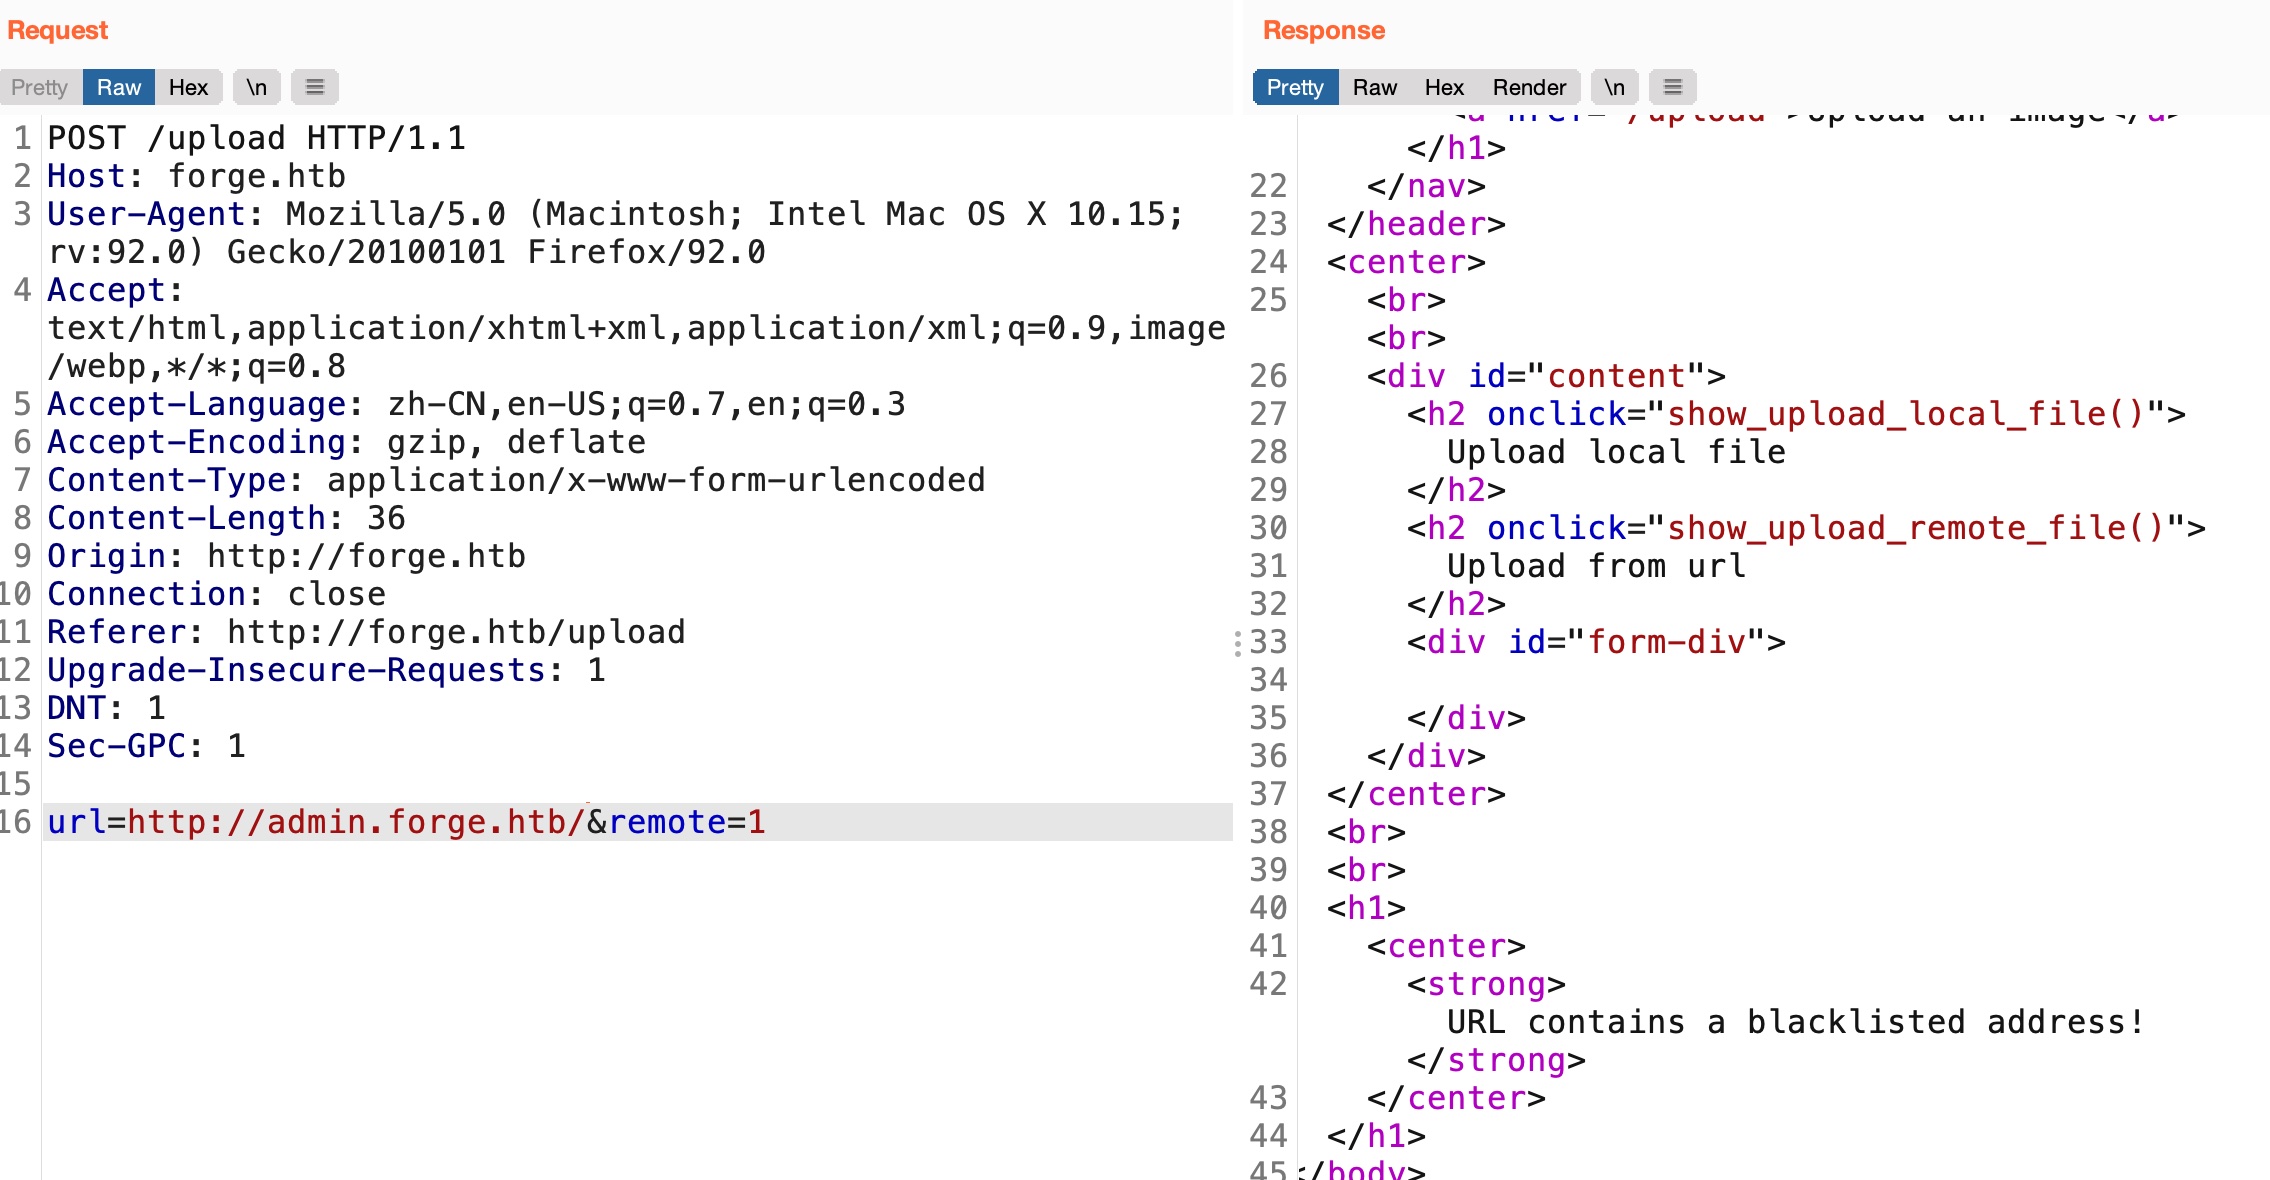Select the Raw tab in Request
The image size is (2270, 1180).
118,87
